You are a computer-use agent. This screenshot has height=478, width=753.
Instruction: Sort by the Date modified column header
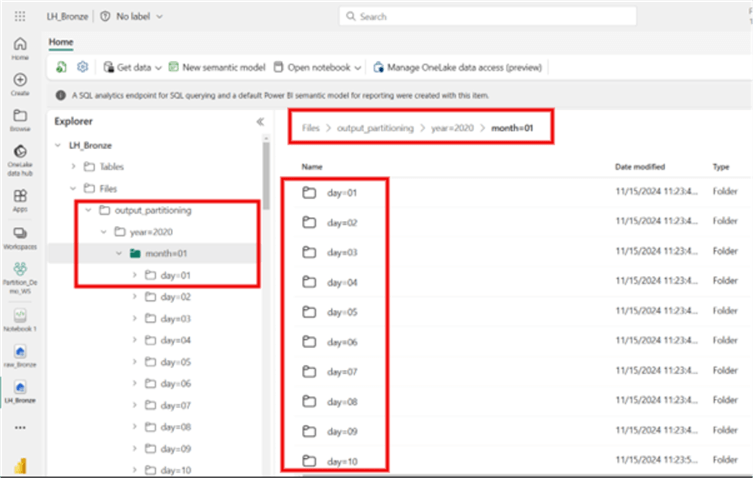click(640, 167)
